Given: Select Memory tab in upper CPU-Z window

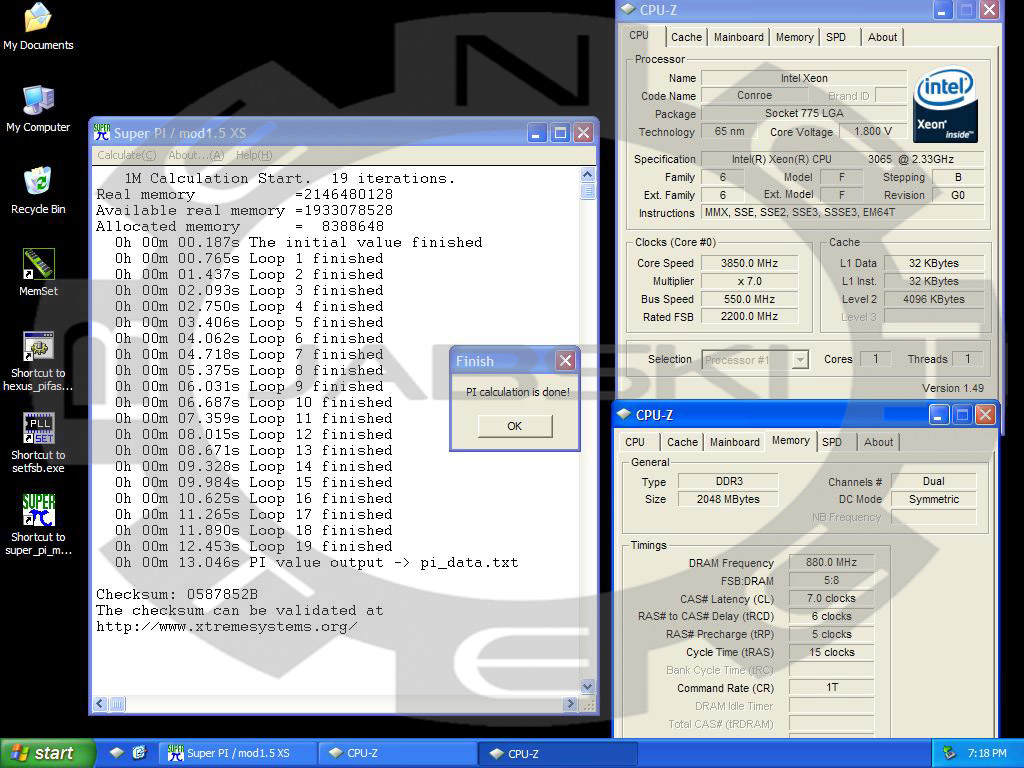Looking at the screenshot, I should coord(795,37).
